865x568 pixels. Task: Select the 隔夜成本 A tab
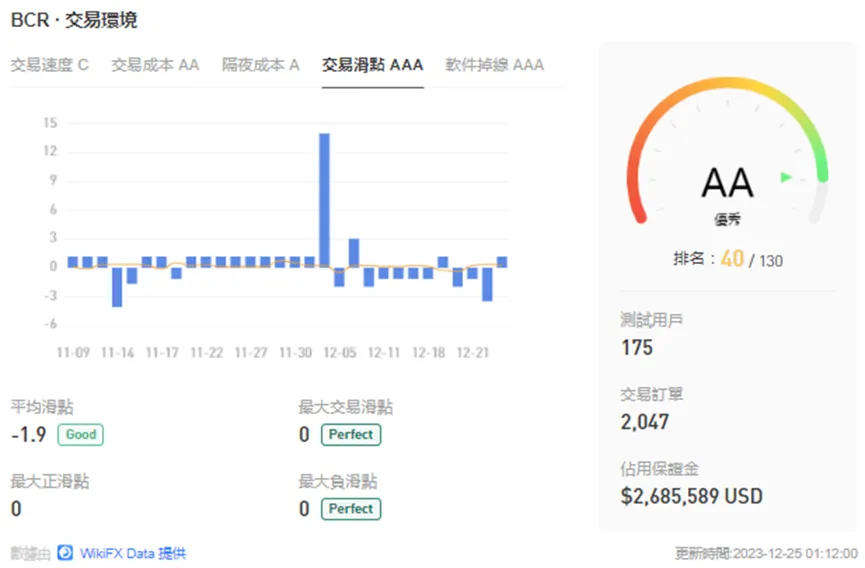260,65
